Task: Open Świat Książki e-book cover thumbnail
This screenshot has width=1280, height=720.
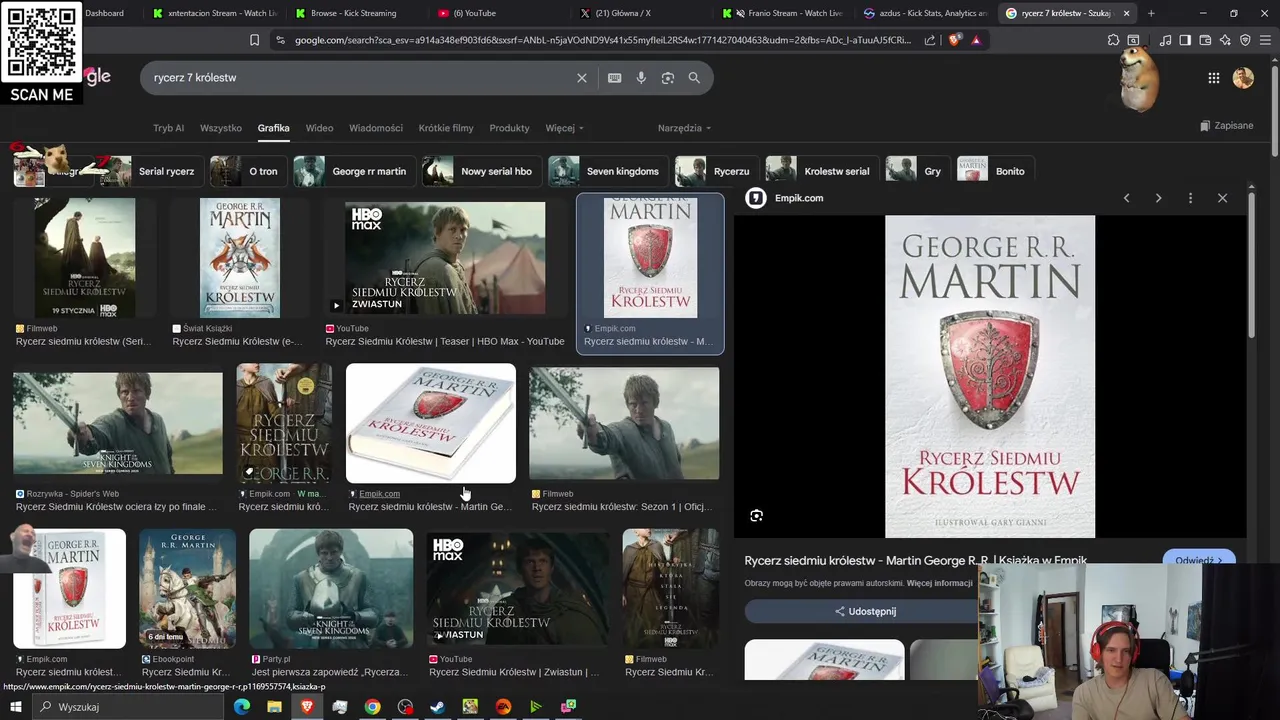Action: coord(239,259)
